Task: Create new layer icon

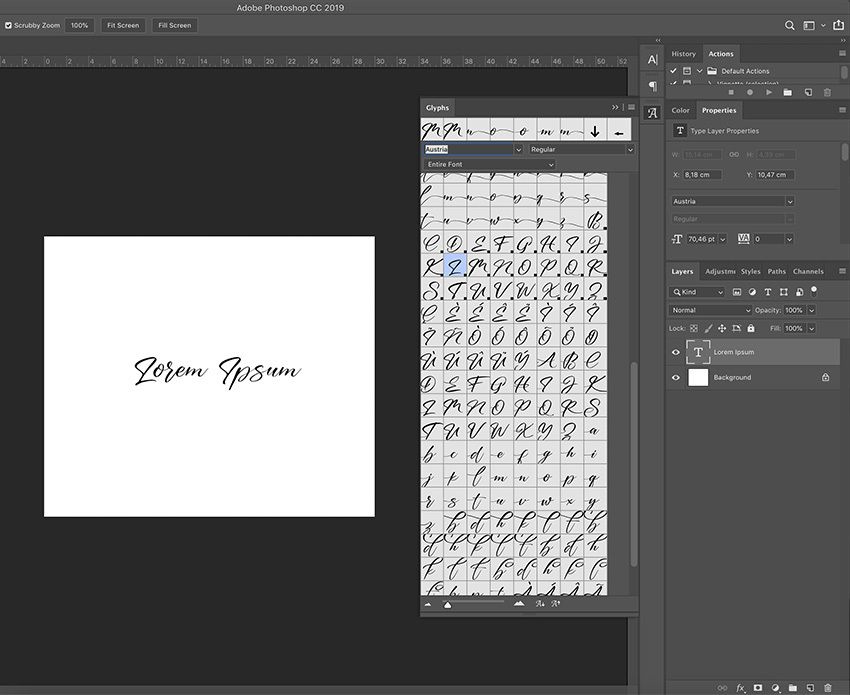Action: (810, 688)
